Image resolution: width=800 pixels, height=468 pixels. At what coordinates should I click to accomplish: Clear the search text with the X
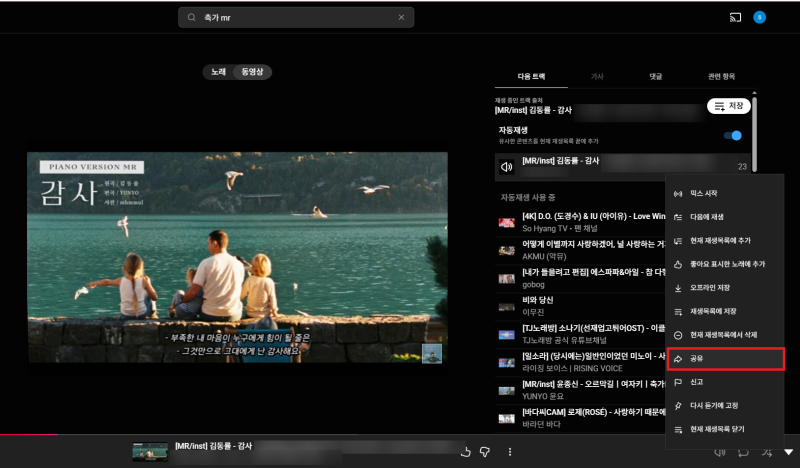[x=402, y=17]
